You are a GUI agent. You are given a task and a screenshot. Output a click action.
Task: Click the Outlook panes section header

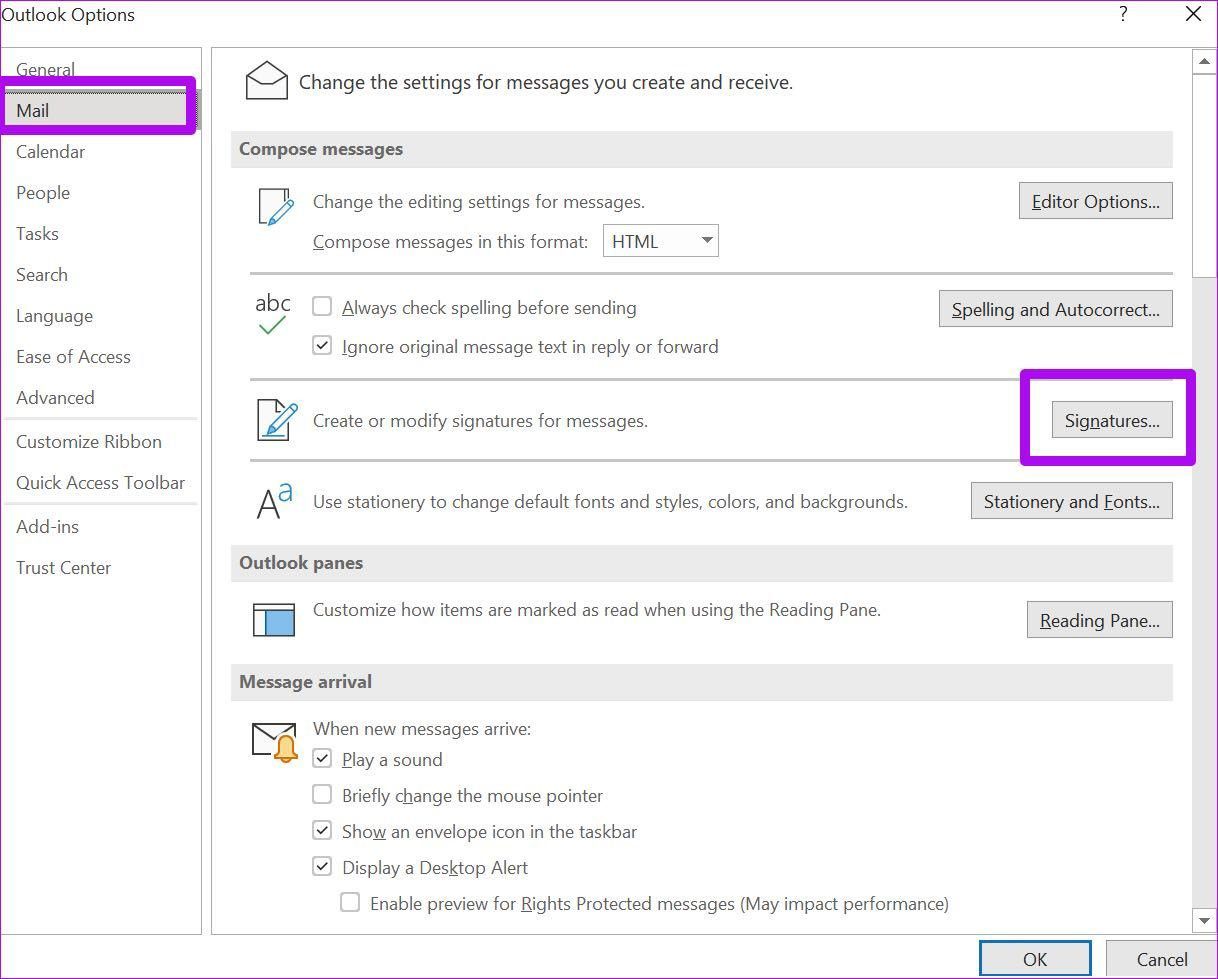701,563
